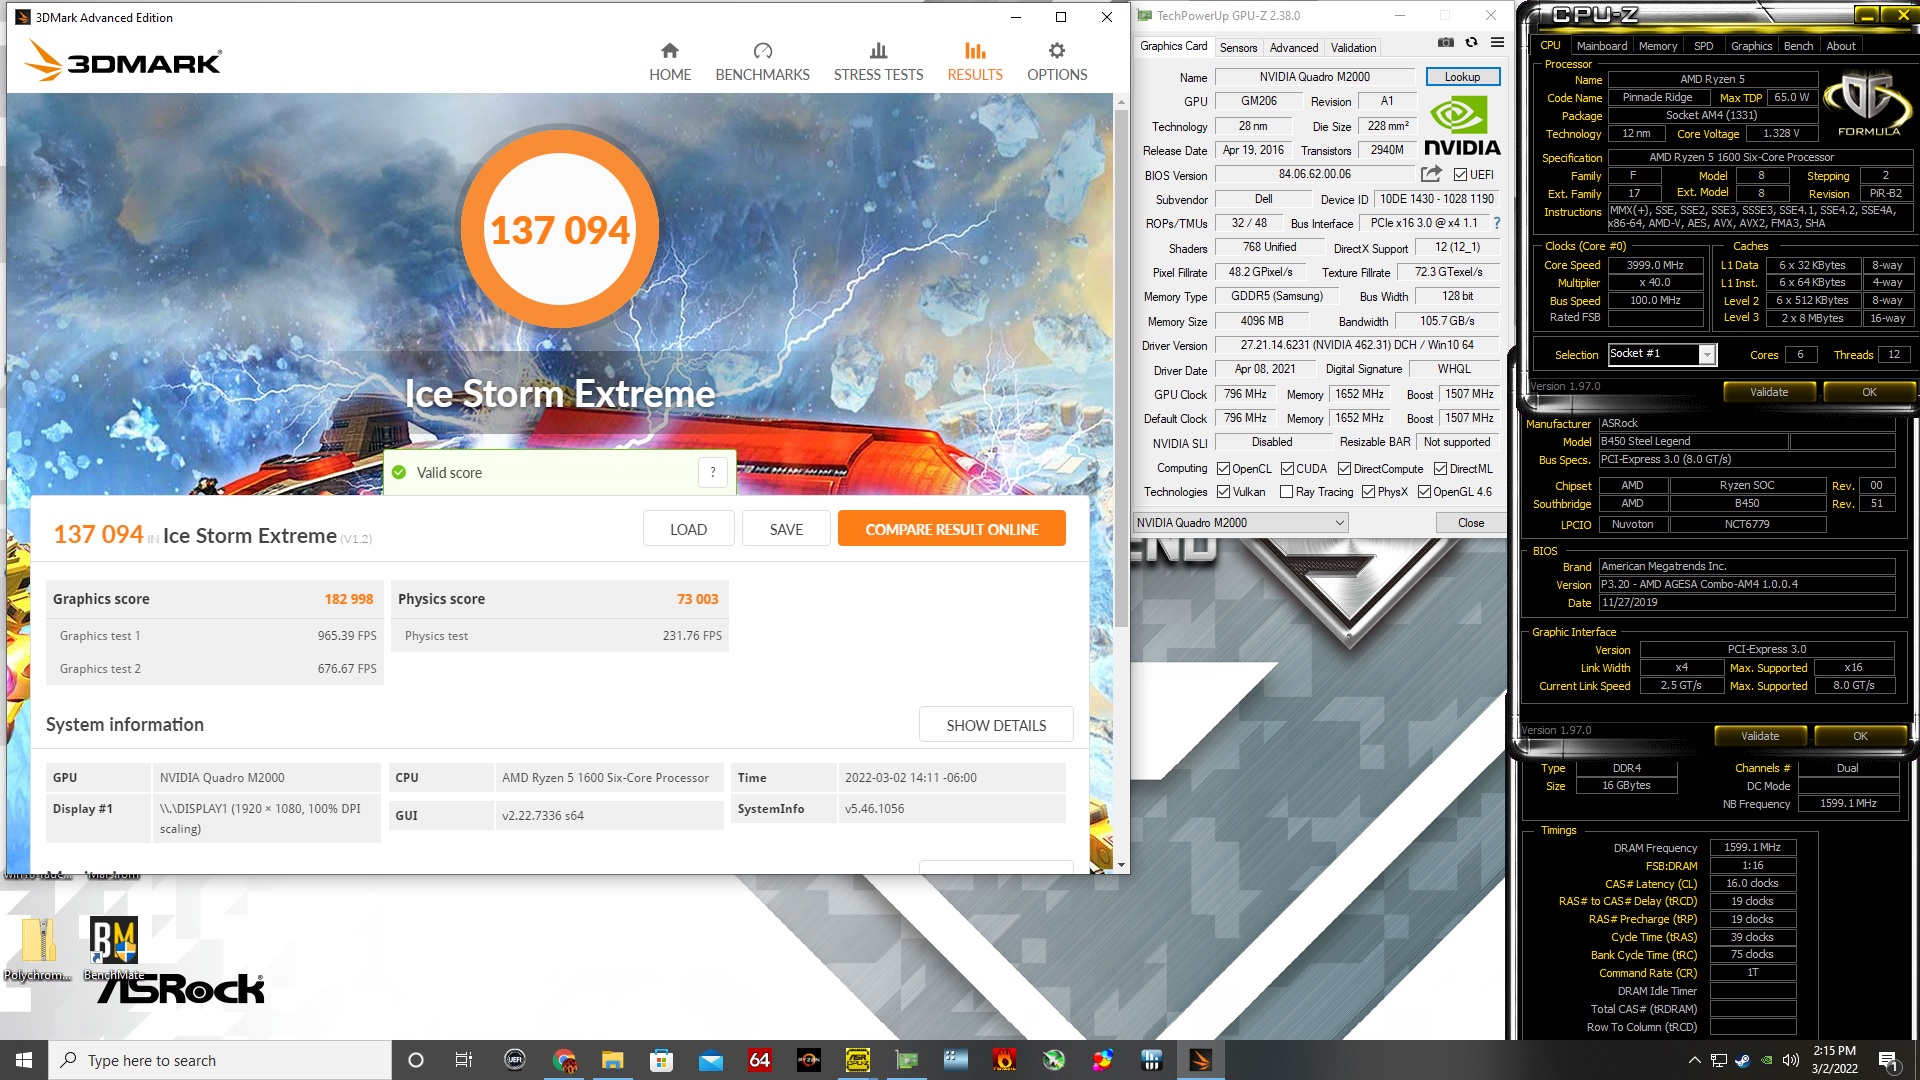Open the Mail app from taskbar
Image resolution: width=1920 pixels, height=1080 pixels.
pyautogui.click(x=710, y=1060)
